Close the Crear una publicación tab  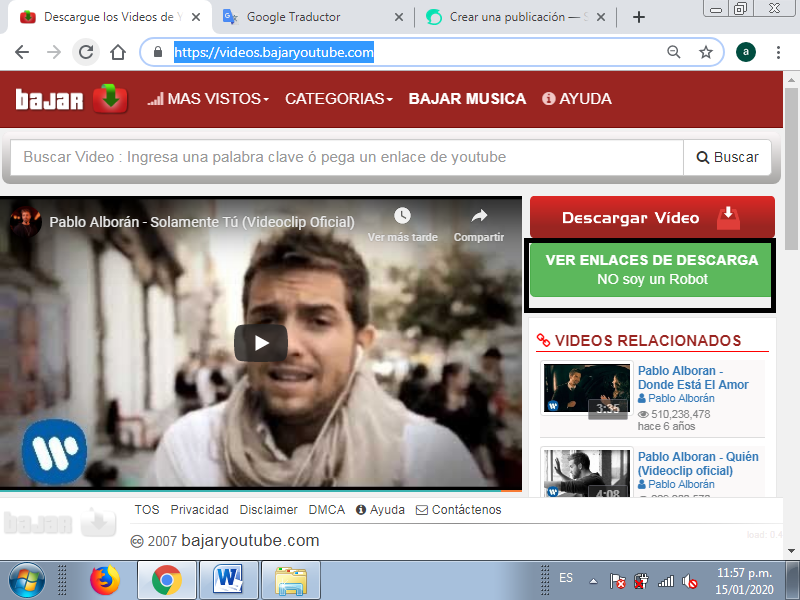601,17
